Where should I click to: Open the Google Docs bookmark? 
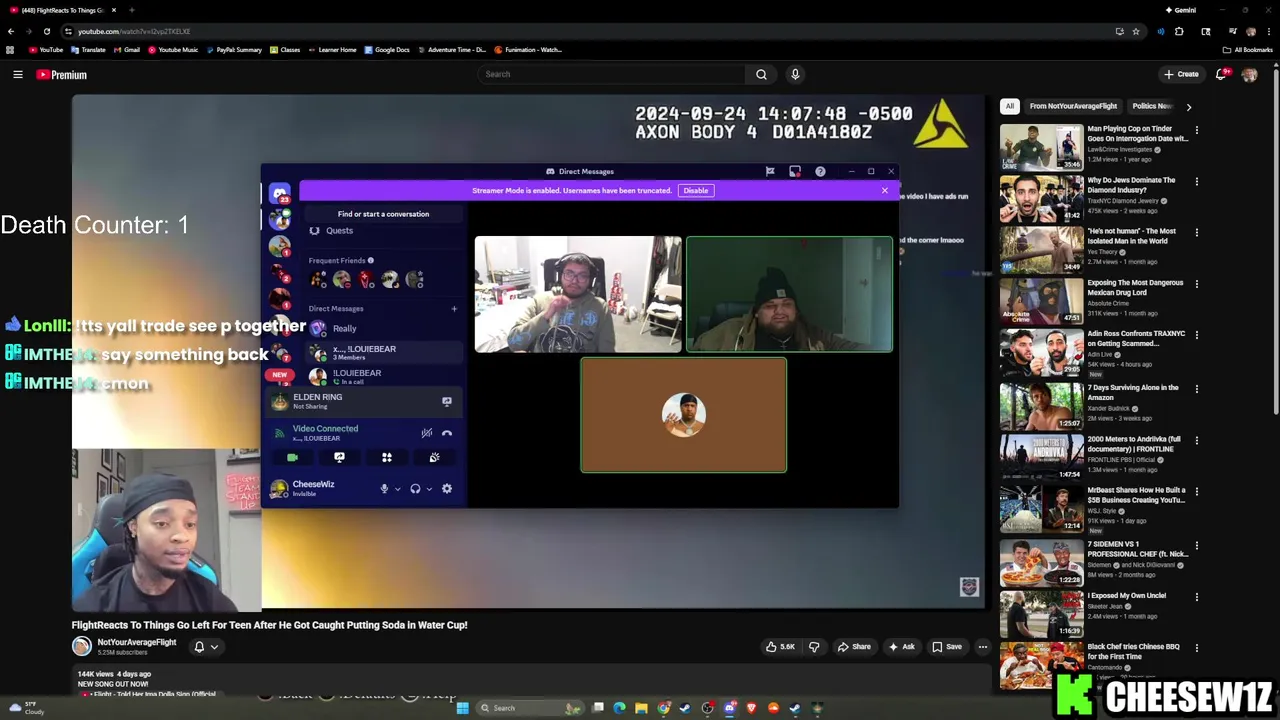(x=387, y=50)
